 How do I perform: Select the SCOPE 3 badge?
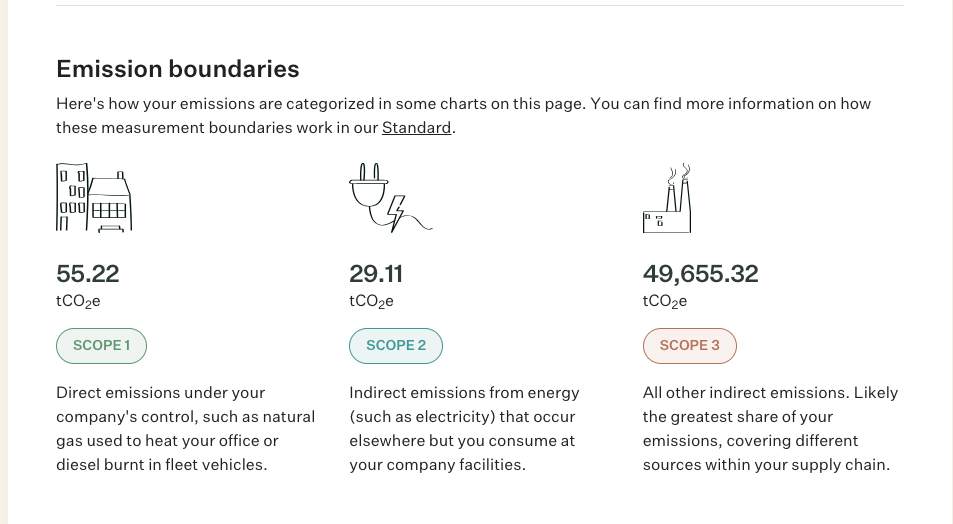point(690,346)
